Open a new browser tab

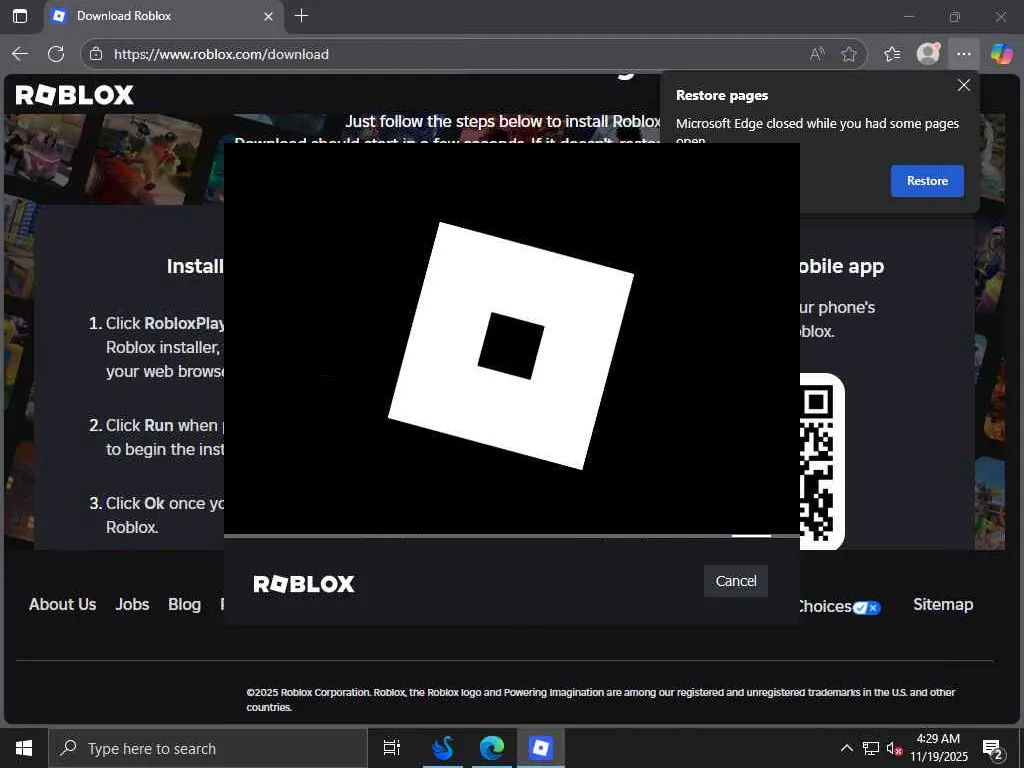coord(301,16)
